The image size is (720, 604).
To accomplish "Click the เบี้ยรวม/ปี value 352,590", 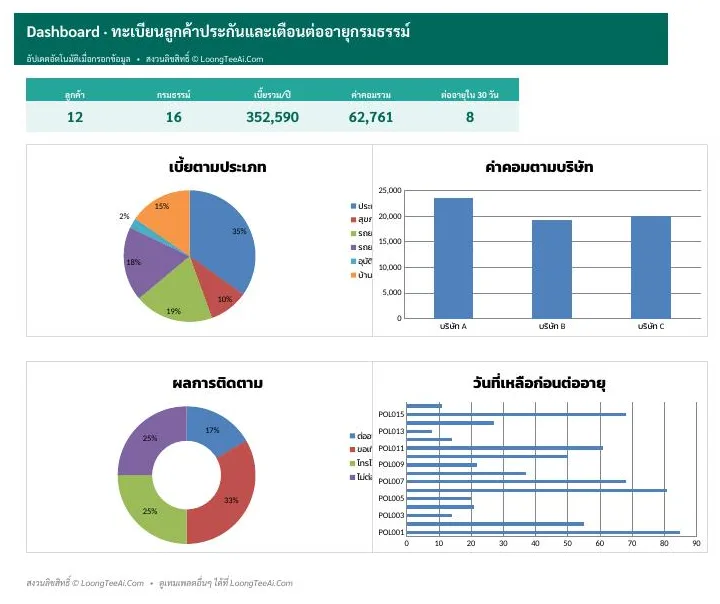I will 272,117.
